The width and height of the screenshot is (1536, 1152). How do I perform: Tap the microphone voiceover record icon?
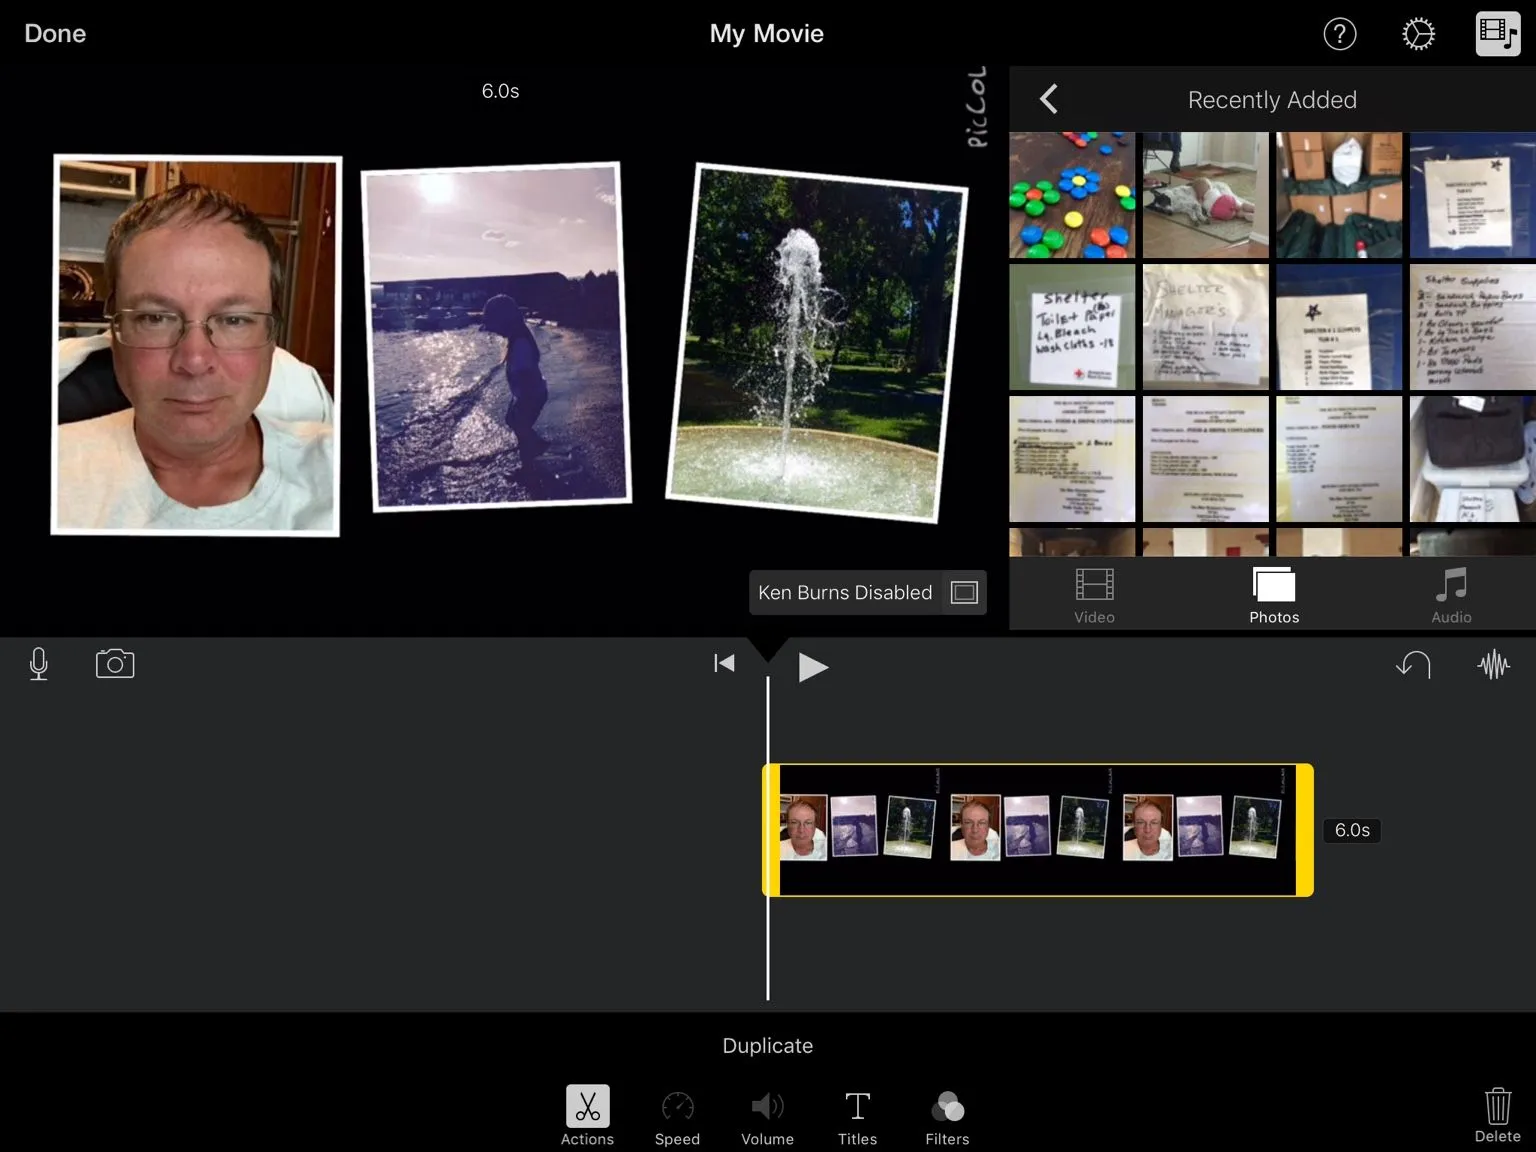click(x=39, y=664)
